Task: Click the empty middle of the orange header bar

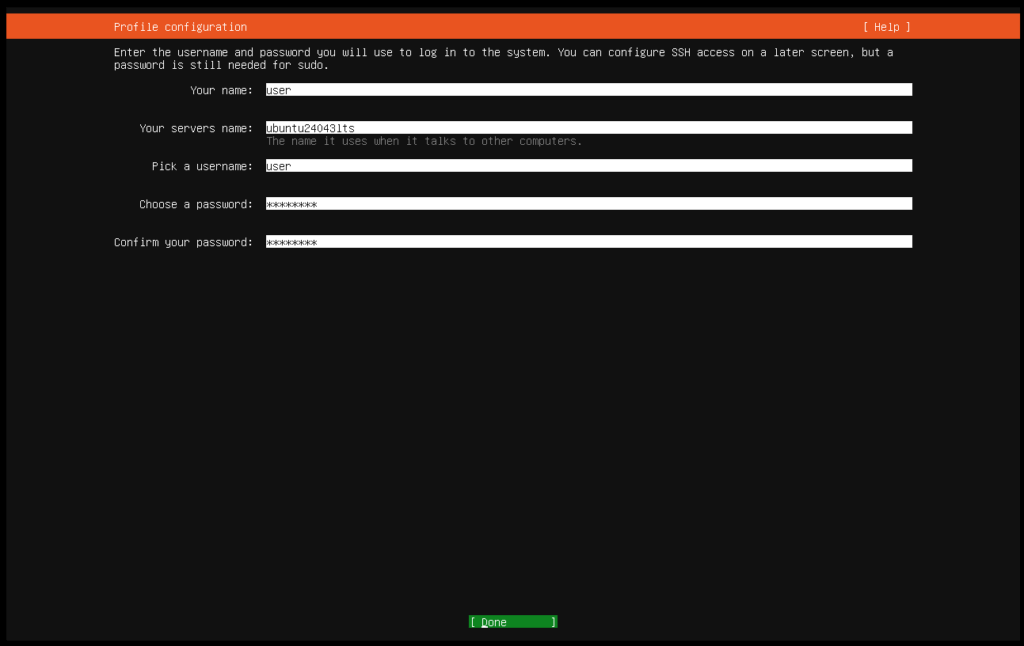Action: 550,27
